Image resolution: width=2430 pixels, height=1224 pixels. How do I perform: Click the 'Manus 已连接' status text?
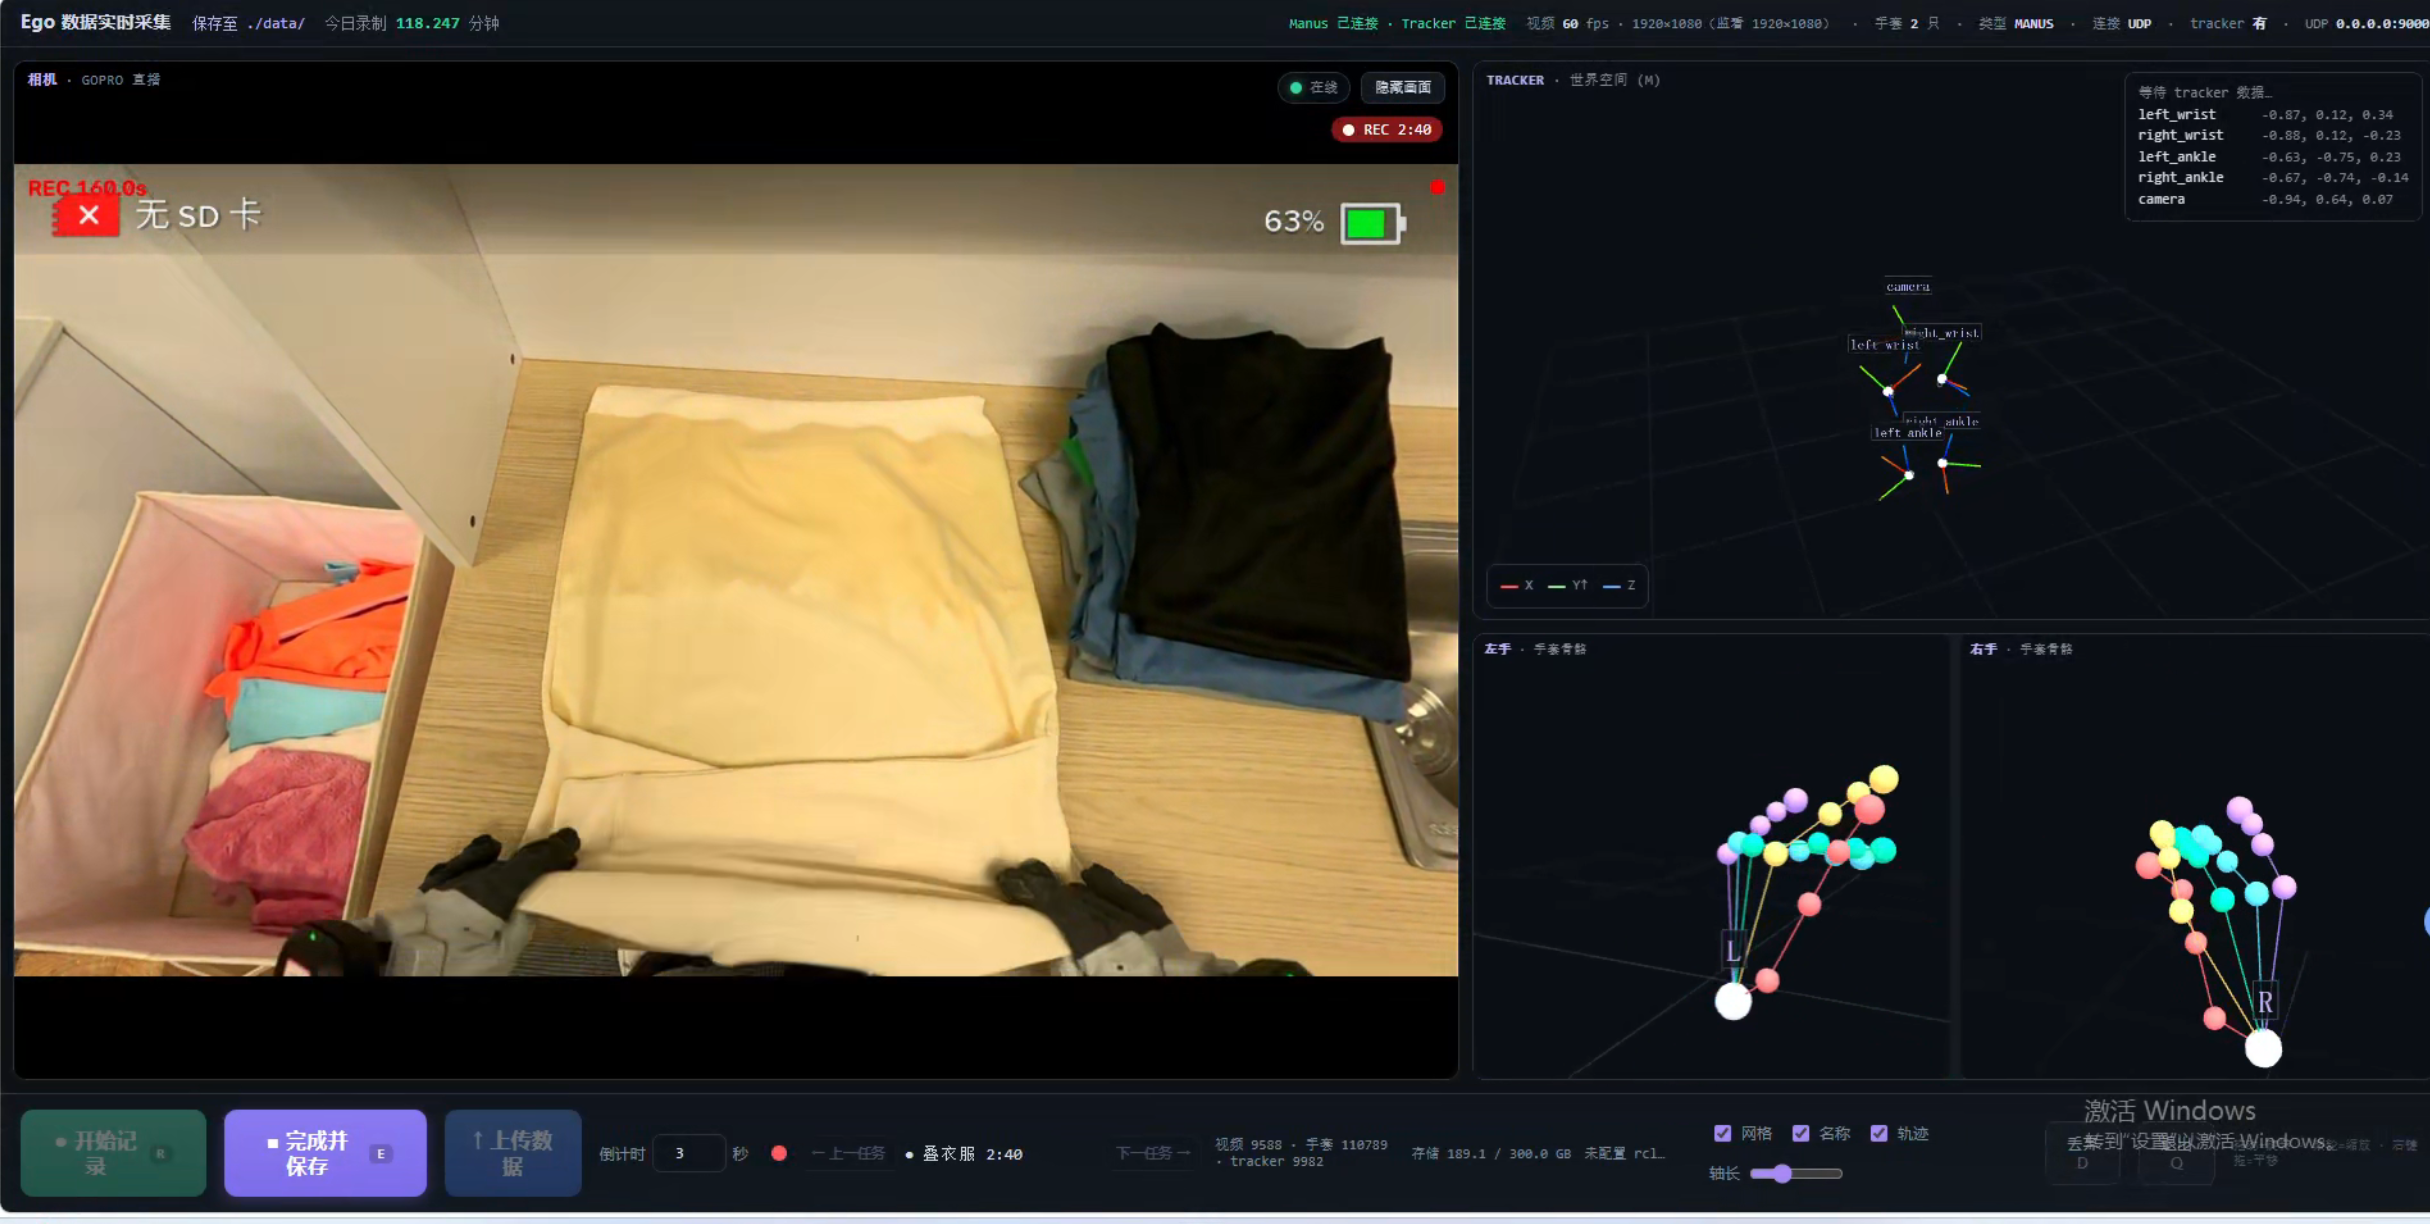[1333, 23]
